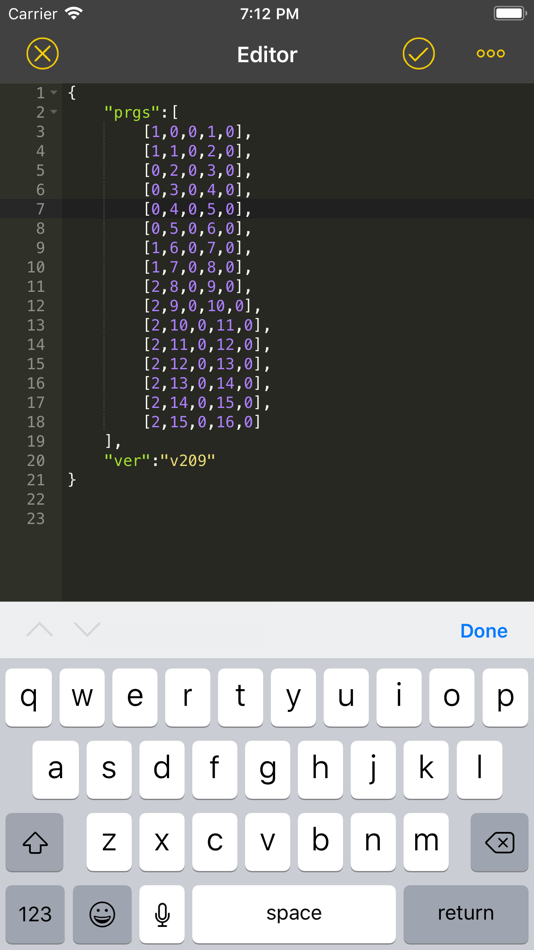
Task: Place cursor on [0,2,0,3,0] line
Action: tap(197, 170)
